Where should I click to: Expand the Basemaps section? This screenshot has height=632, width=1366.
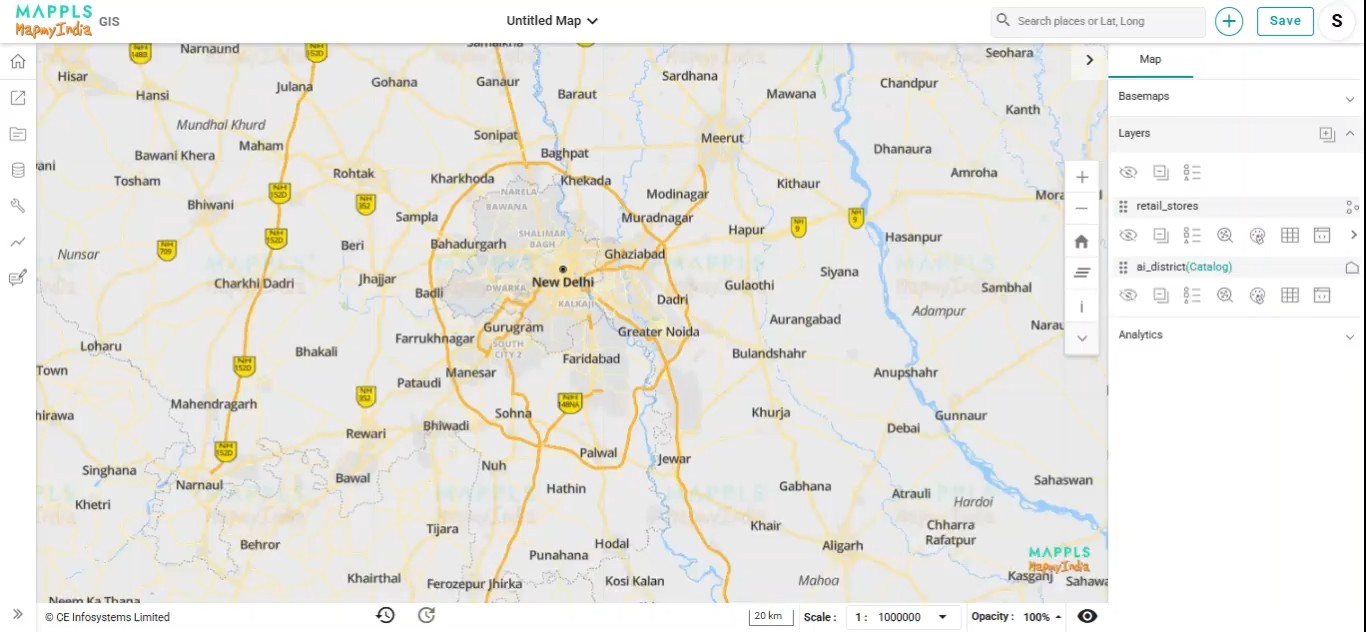[1349, 98]
